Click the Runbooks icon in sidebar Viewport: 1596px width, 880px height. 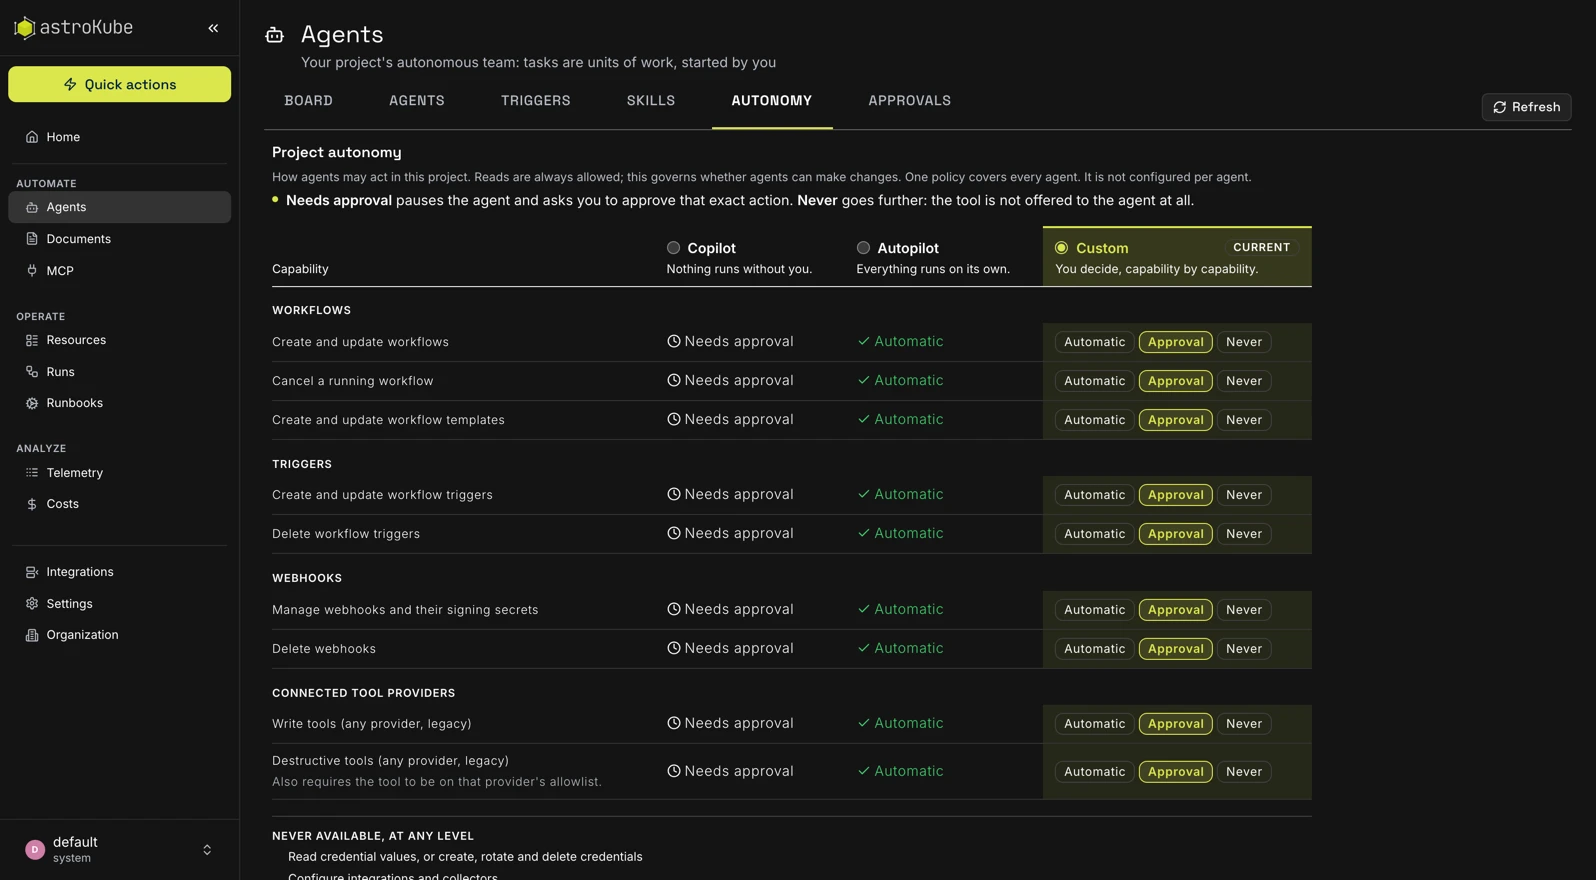click(x=32, y=403)
